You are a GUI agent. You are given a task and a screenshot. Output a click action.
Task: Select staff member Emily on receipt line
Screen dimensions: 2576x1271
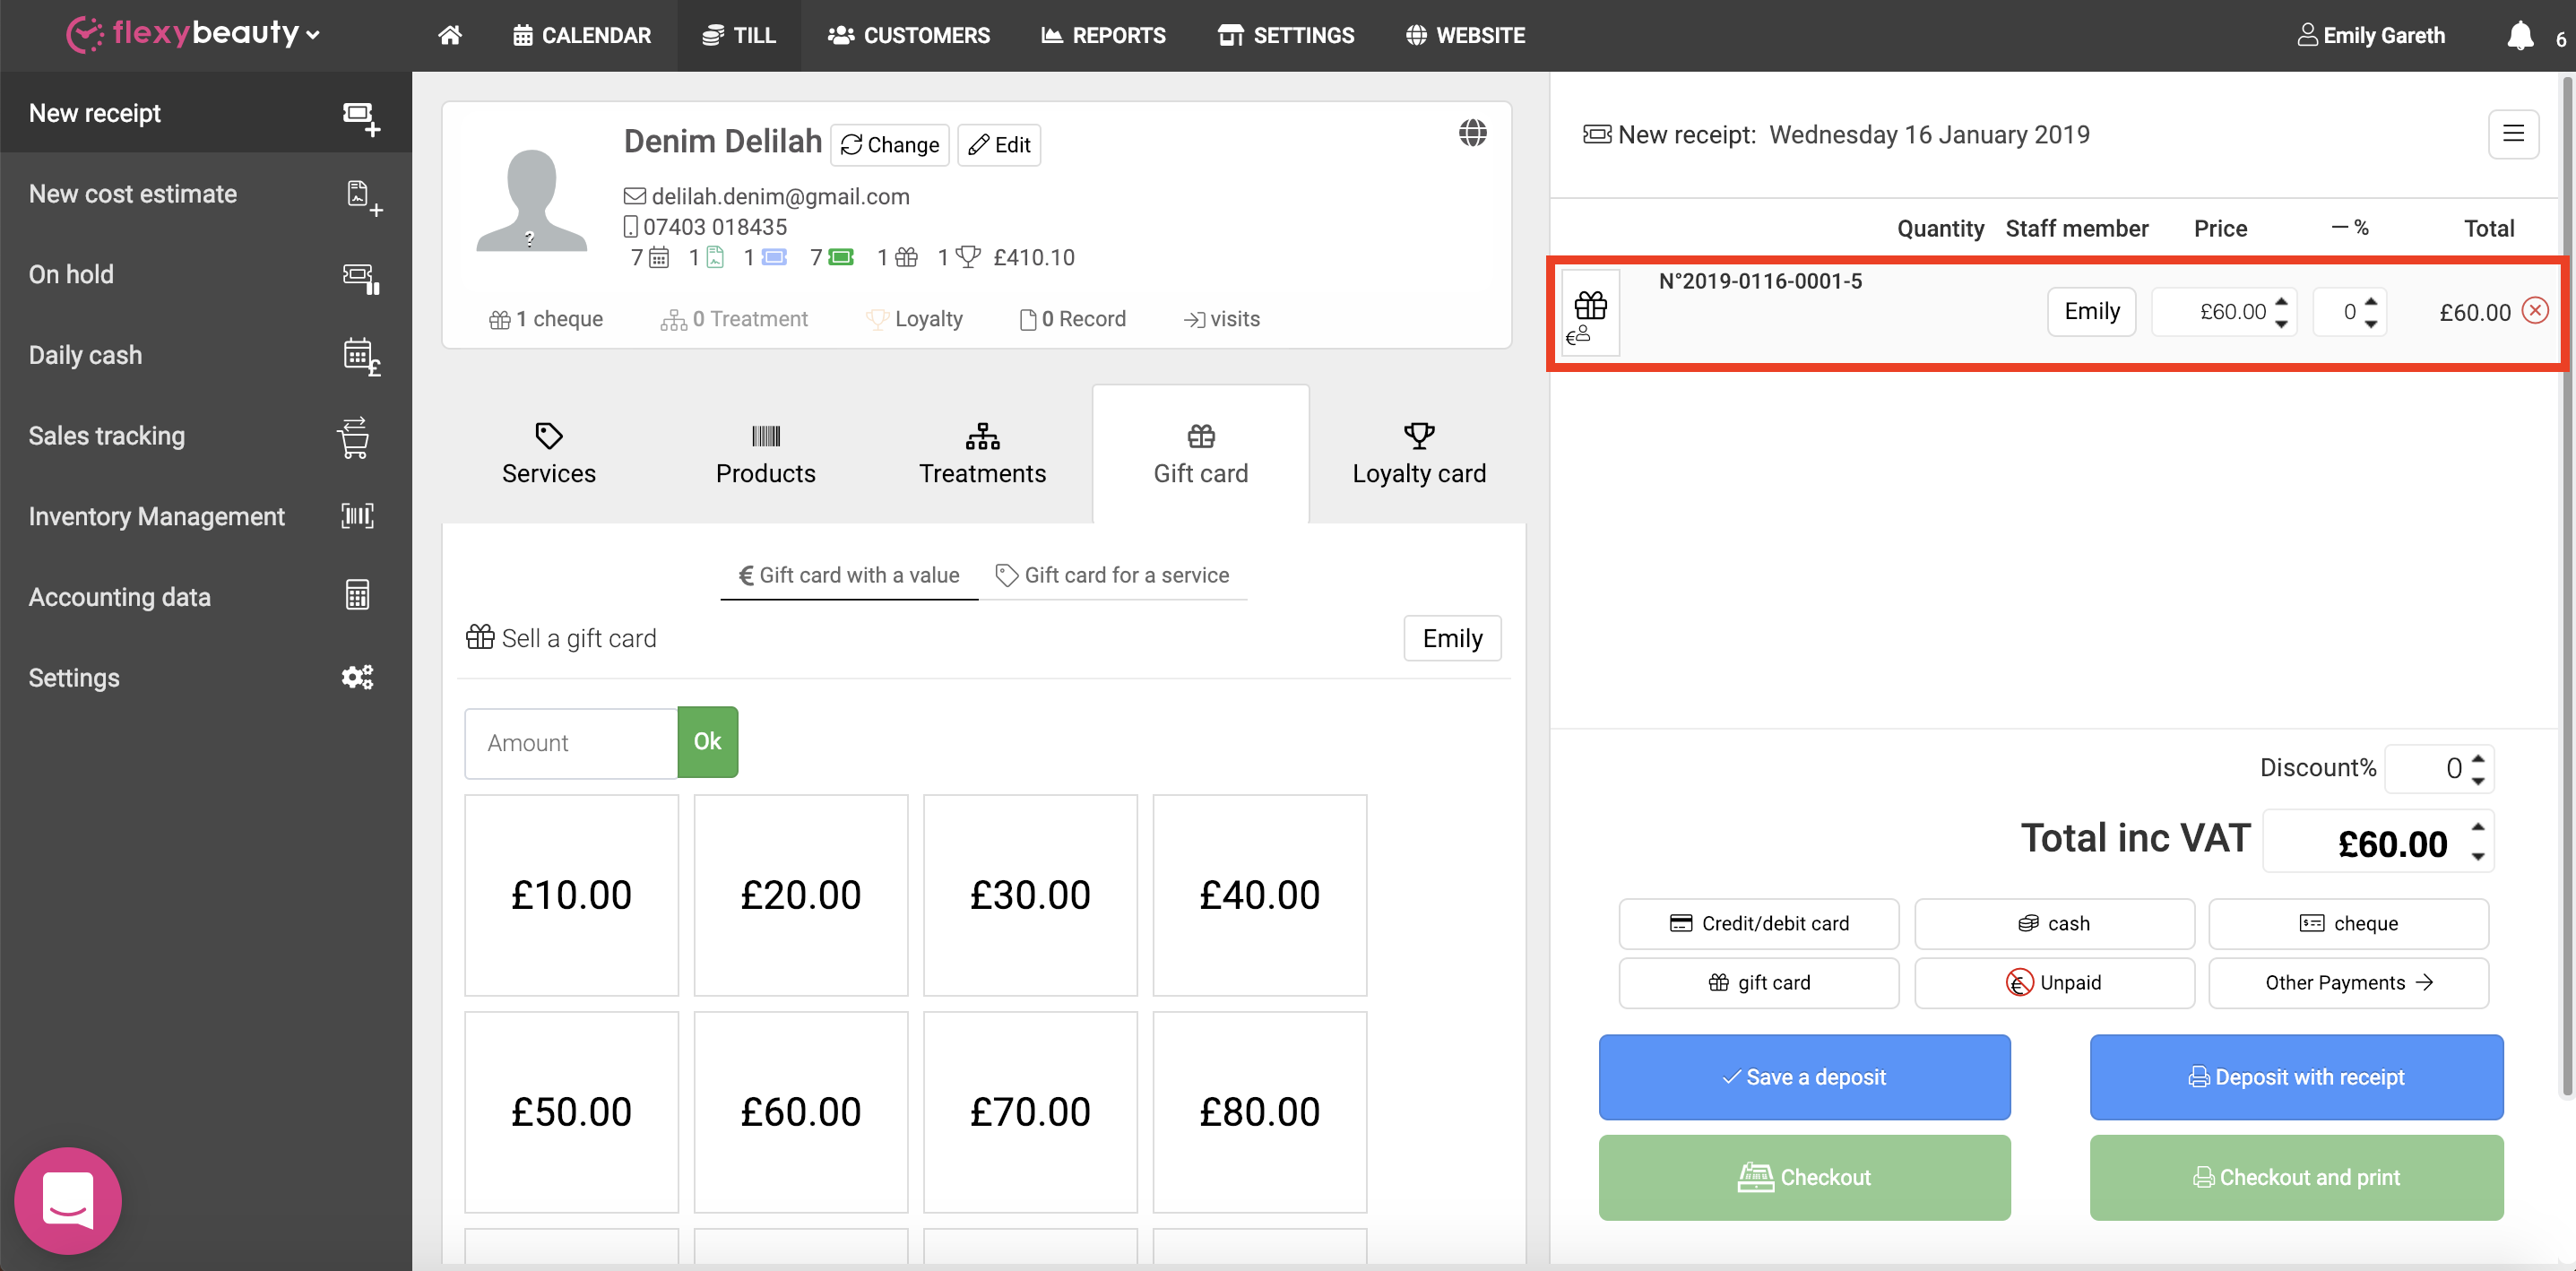click(2091, 312)
